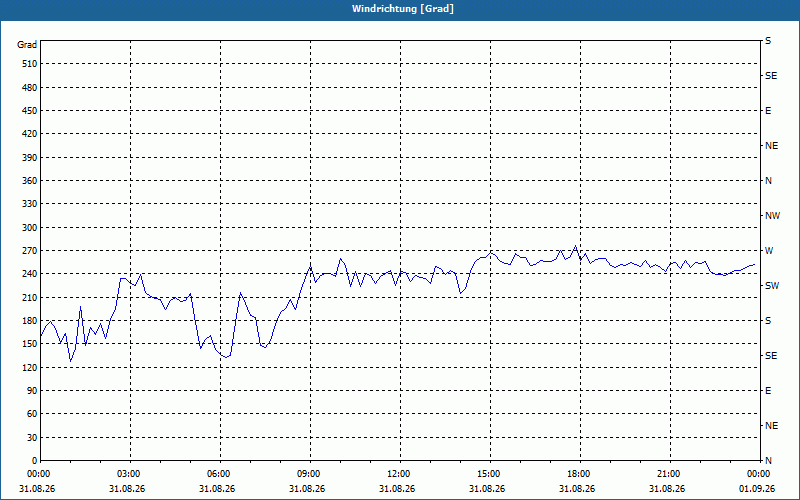Click the 00:00 label above 01.09.26
The width and height of the screenshot is (800, 500).
[758, 474]
